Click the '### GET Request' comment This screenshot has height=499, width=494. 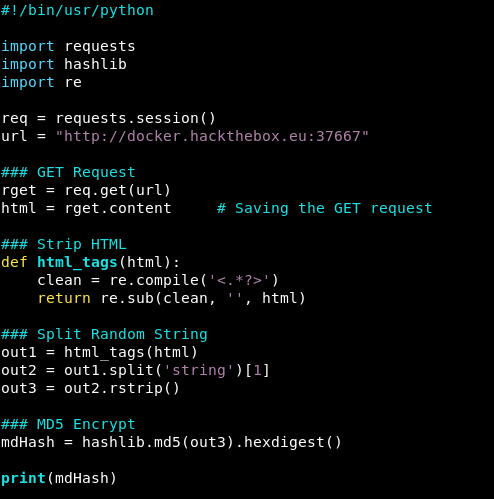click(x=68, y=172)
